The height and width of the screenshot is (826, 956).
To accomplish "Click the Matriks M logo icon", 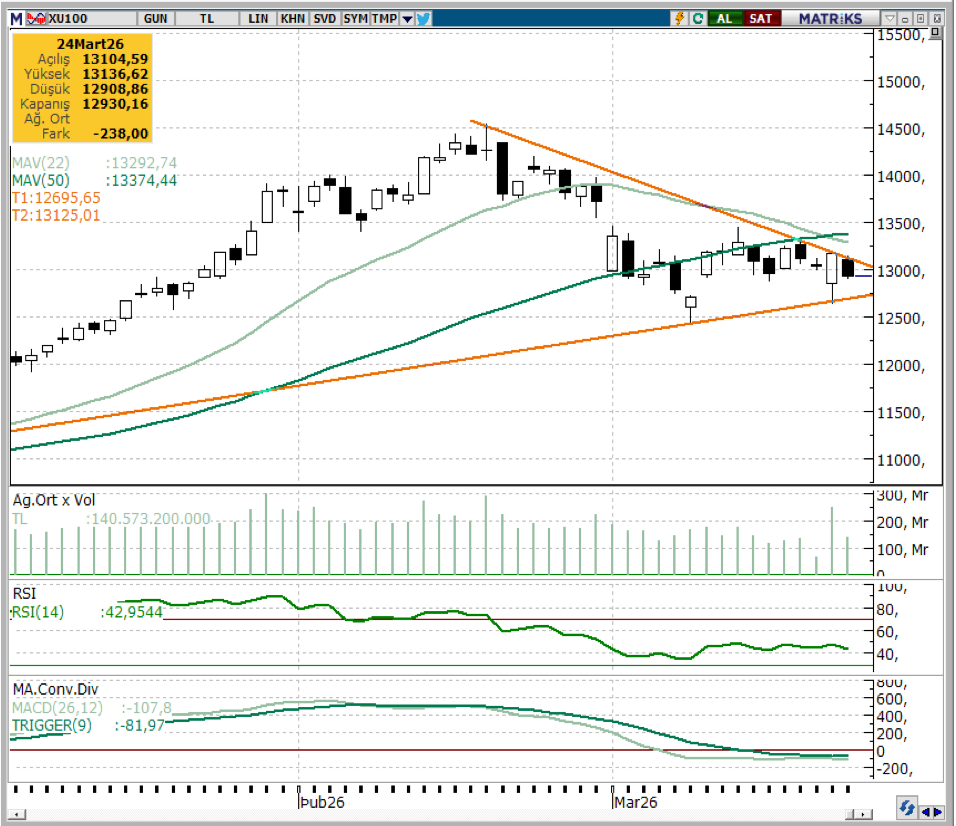I will pos(17,18).
